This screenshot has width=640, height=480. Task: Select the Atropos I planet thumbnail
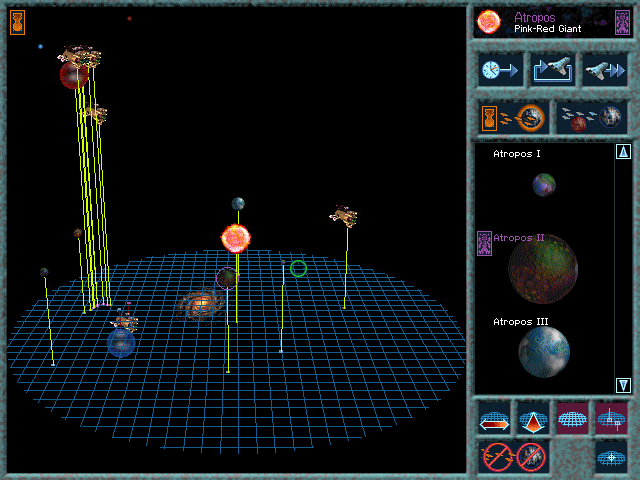[544, 184]
